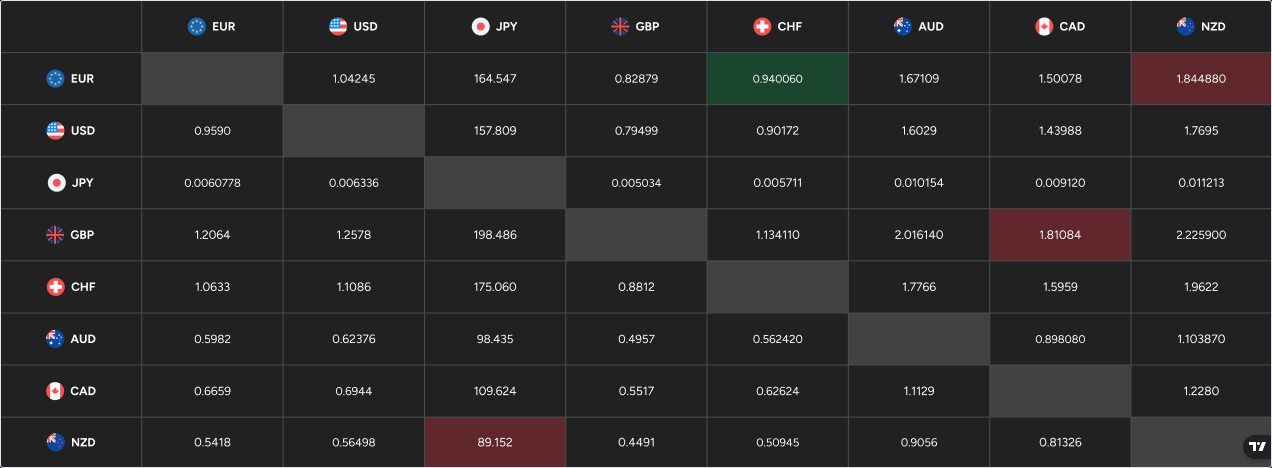Select the green EUR/CHF cell 0.940060
Viewport: 1272px width, 468px height.
(x=777, y=79)
